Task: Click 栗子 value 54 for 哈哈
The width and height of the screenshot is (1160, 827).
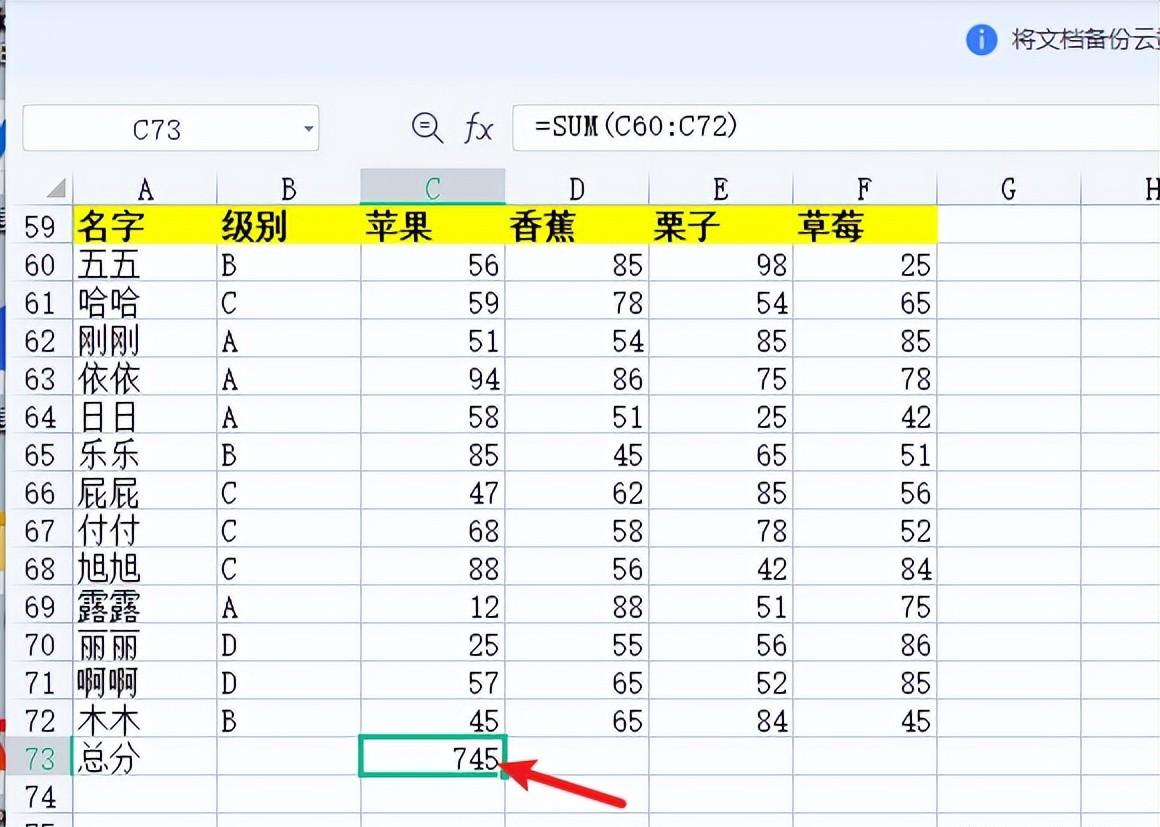Action: tap(721, 302)
